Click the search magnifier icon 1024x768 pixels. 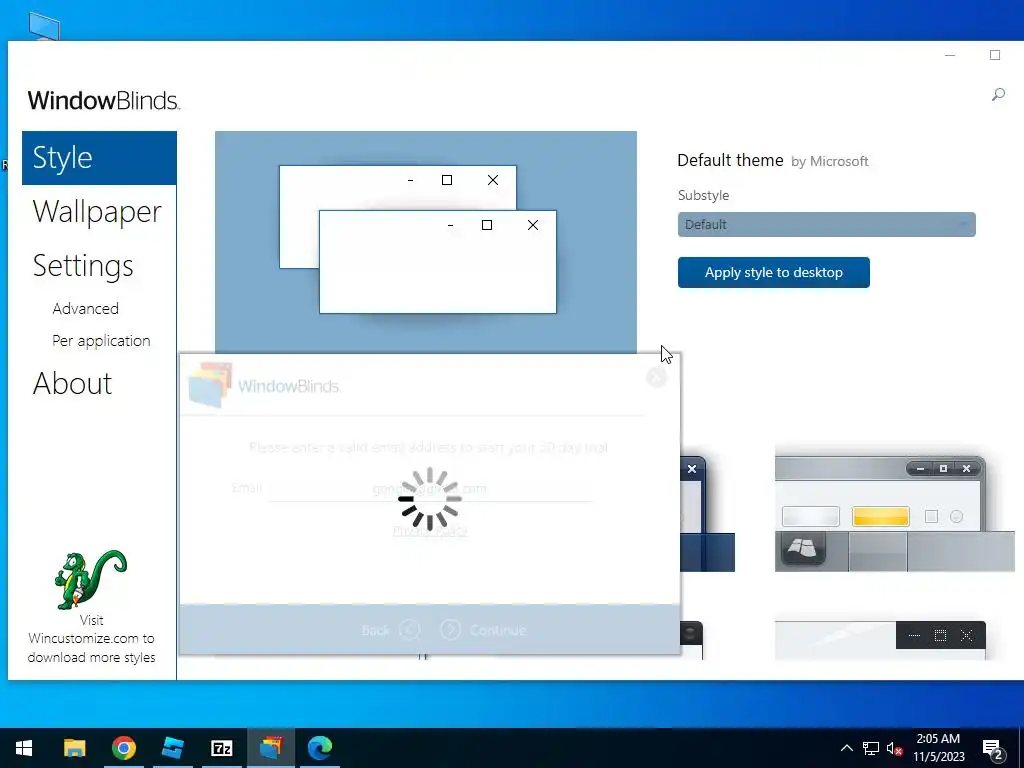coord(998,95)
